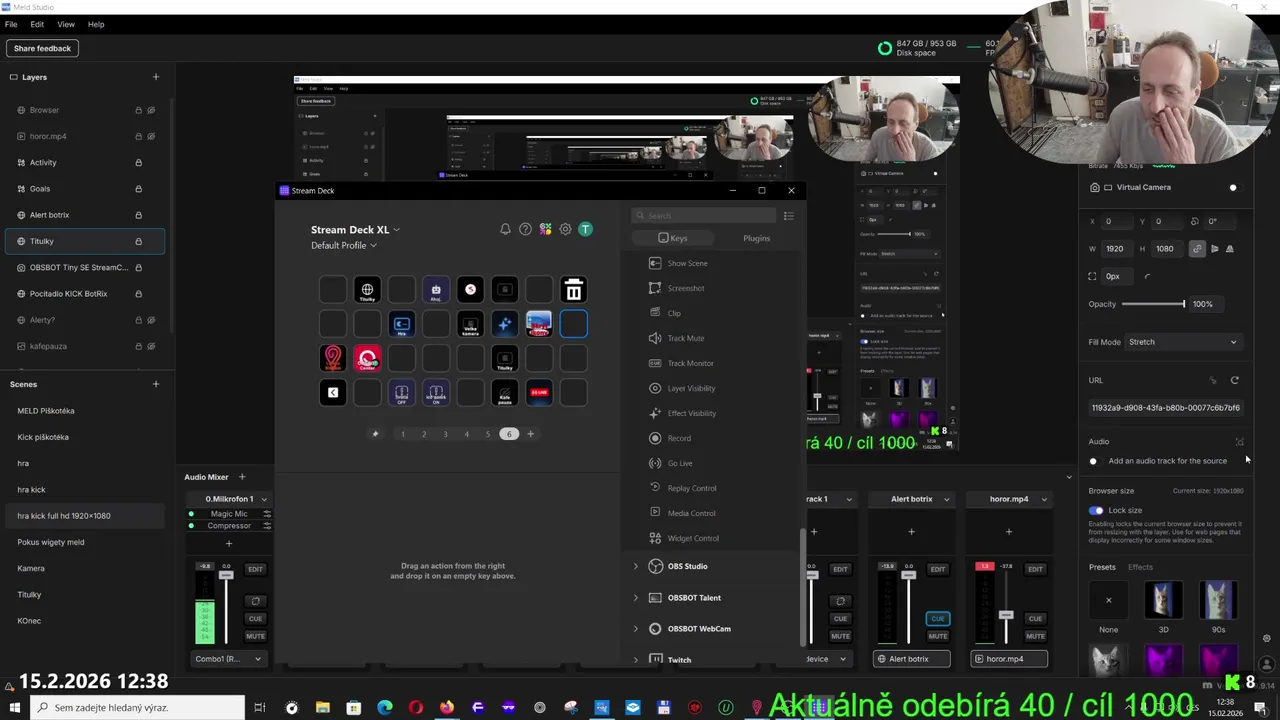The height and width of the screenshot is (720, 1280).
Task: Open Fill Mode Stretch dropdown
Action: (x=1182, y=342)
